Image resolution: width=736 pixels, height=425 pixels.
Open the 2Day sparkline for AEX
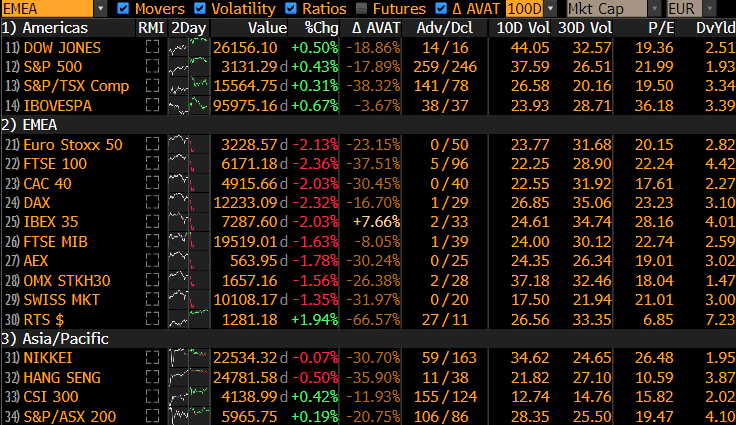click(x=189, y=261)
